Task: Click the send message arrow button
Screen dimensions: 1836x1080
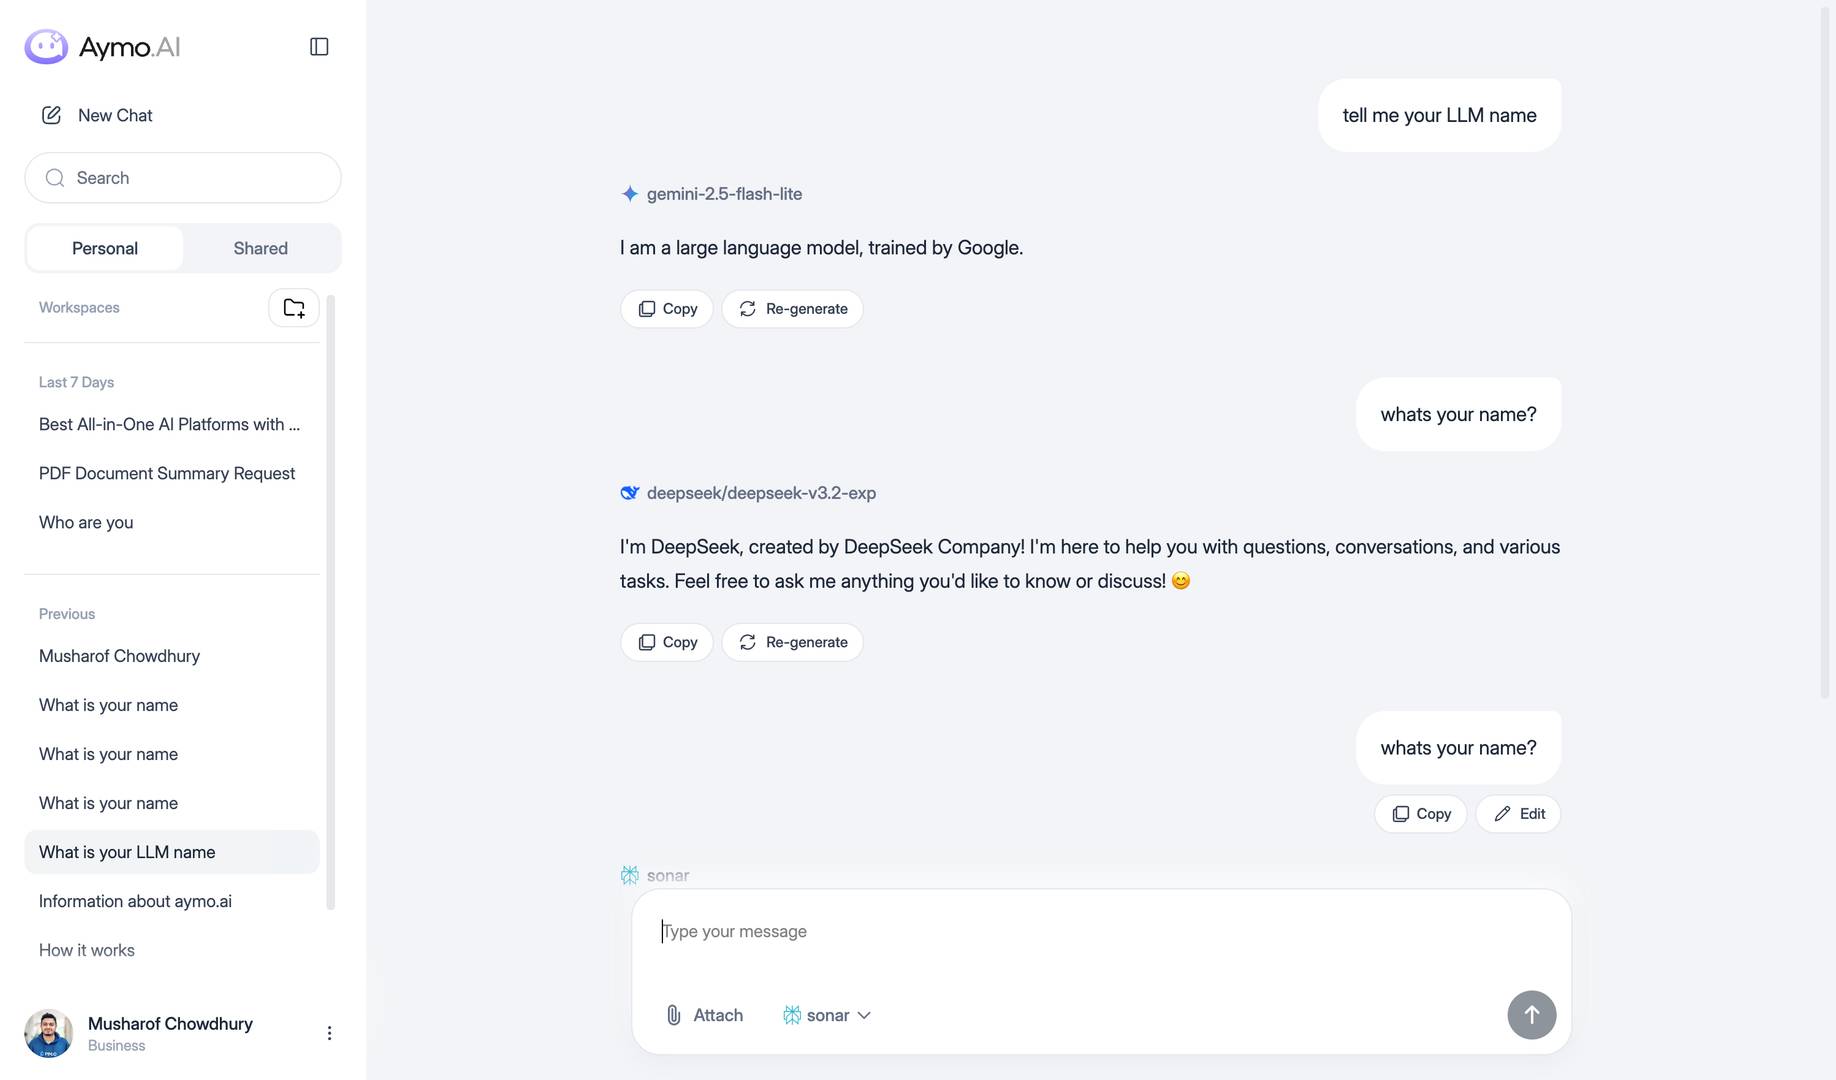Action: [1531, 1015]
